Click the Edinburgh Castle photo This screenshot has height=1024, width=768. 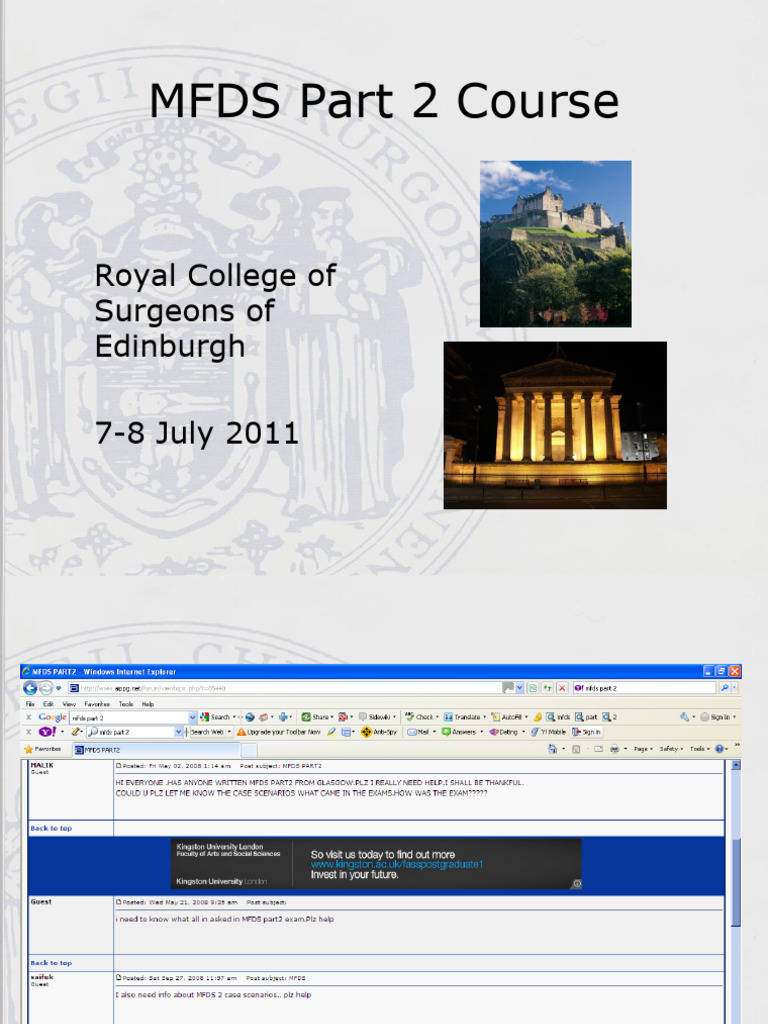[556, 244]
